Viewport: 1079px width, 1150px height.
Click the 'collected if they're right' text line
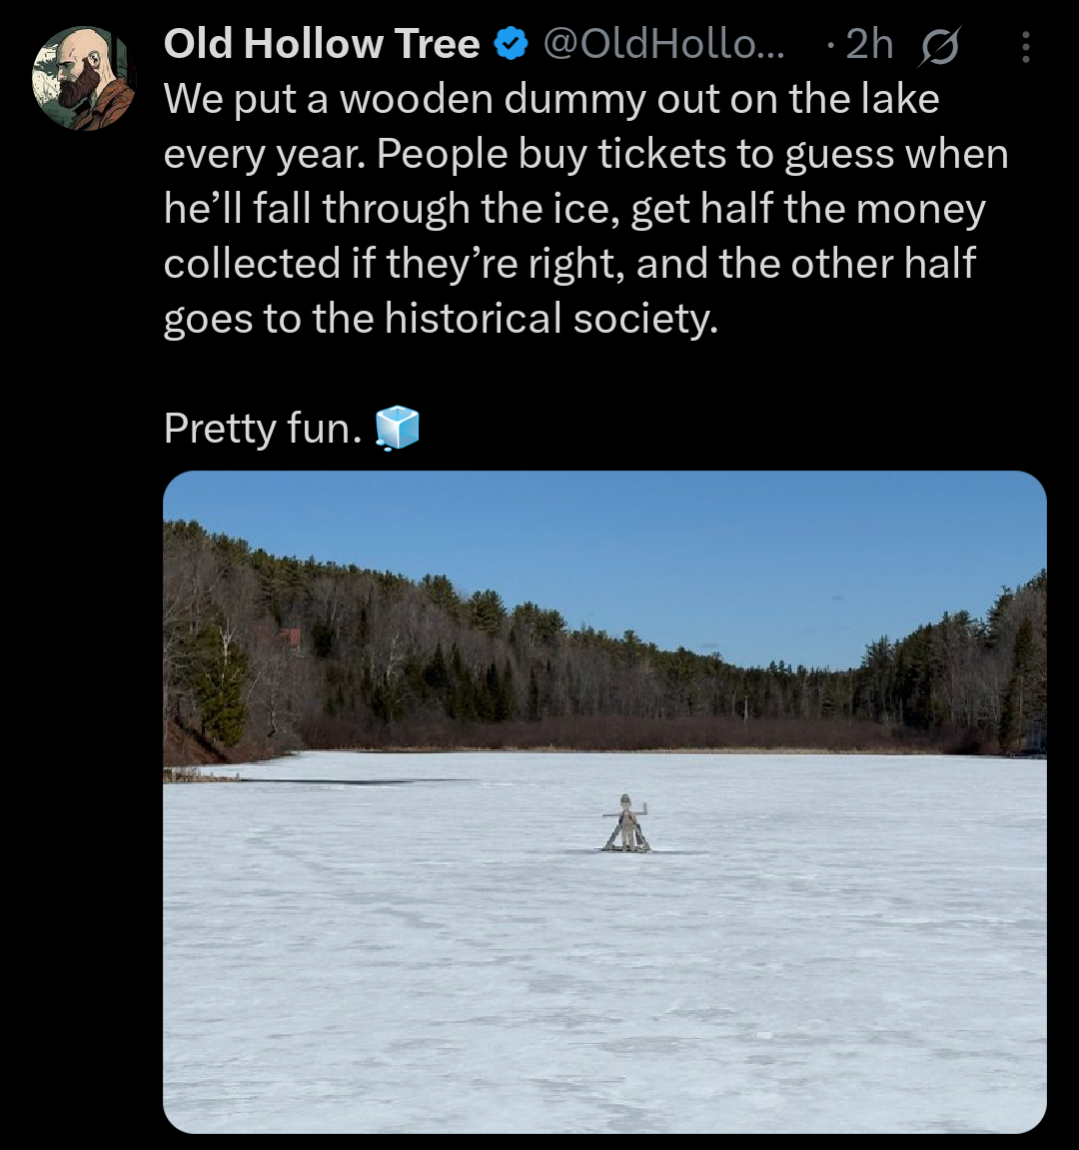point(568,264)
